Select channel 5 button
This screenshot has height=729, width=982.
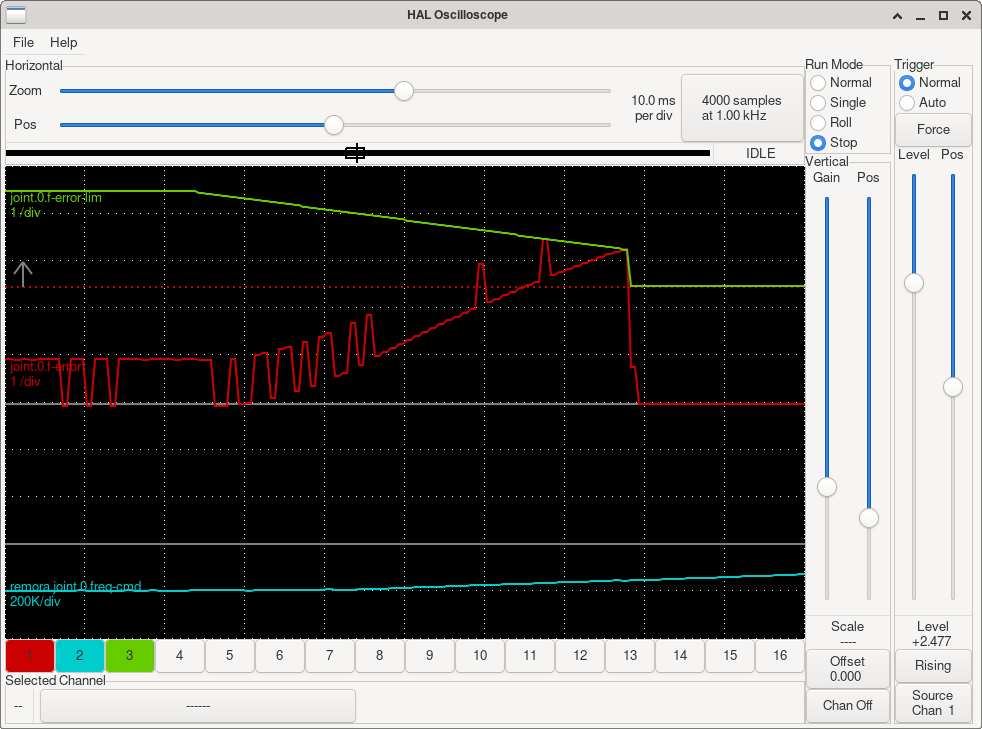[x=230, y=656]
